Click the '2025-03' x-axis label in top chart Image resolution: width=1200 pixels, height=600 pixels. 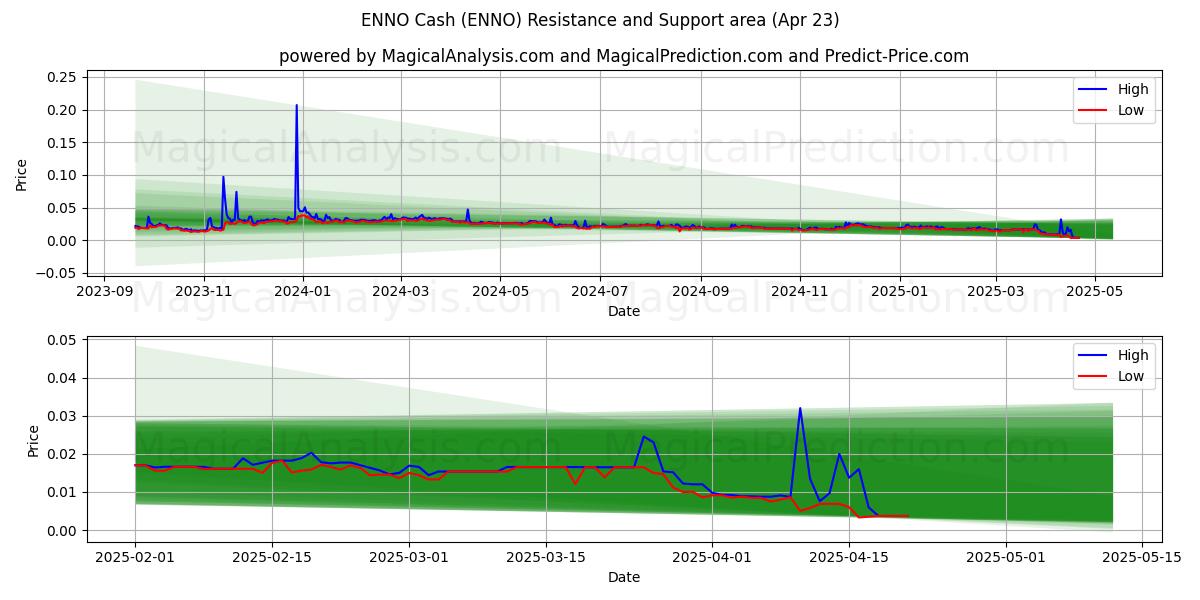[996, 291]
